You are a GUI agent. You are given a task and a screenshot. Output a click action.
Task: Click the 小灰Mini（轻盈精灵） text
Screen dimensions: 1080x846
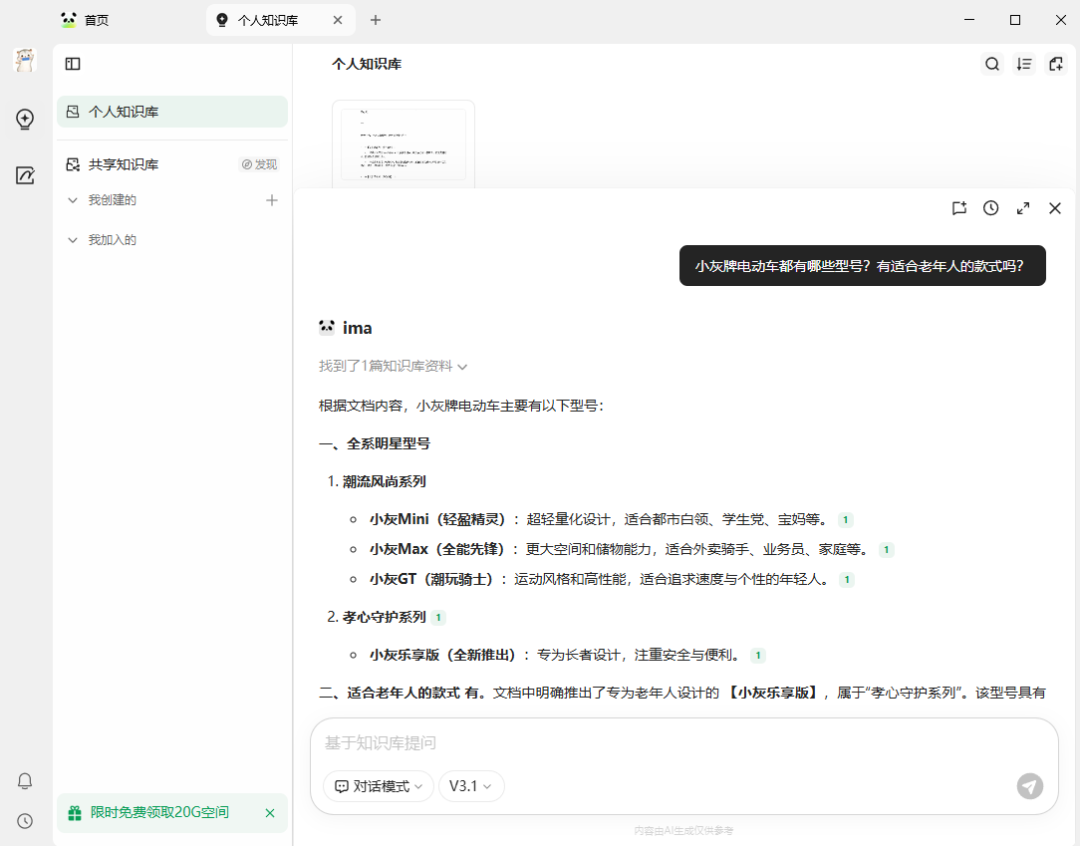437,519
